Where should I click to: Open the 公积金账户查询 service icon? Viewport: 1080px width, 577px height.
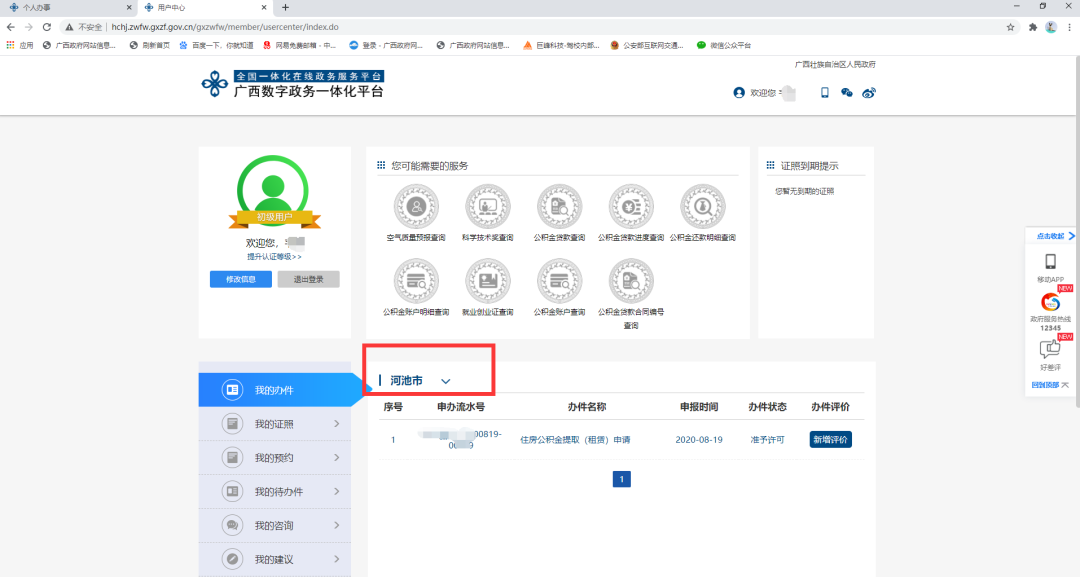click(559, 281)
